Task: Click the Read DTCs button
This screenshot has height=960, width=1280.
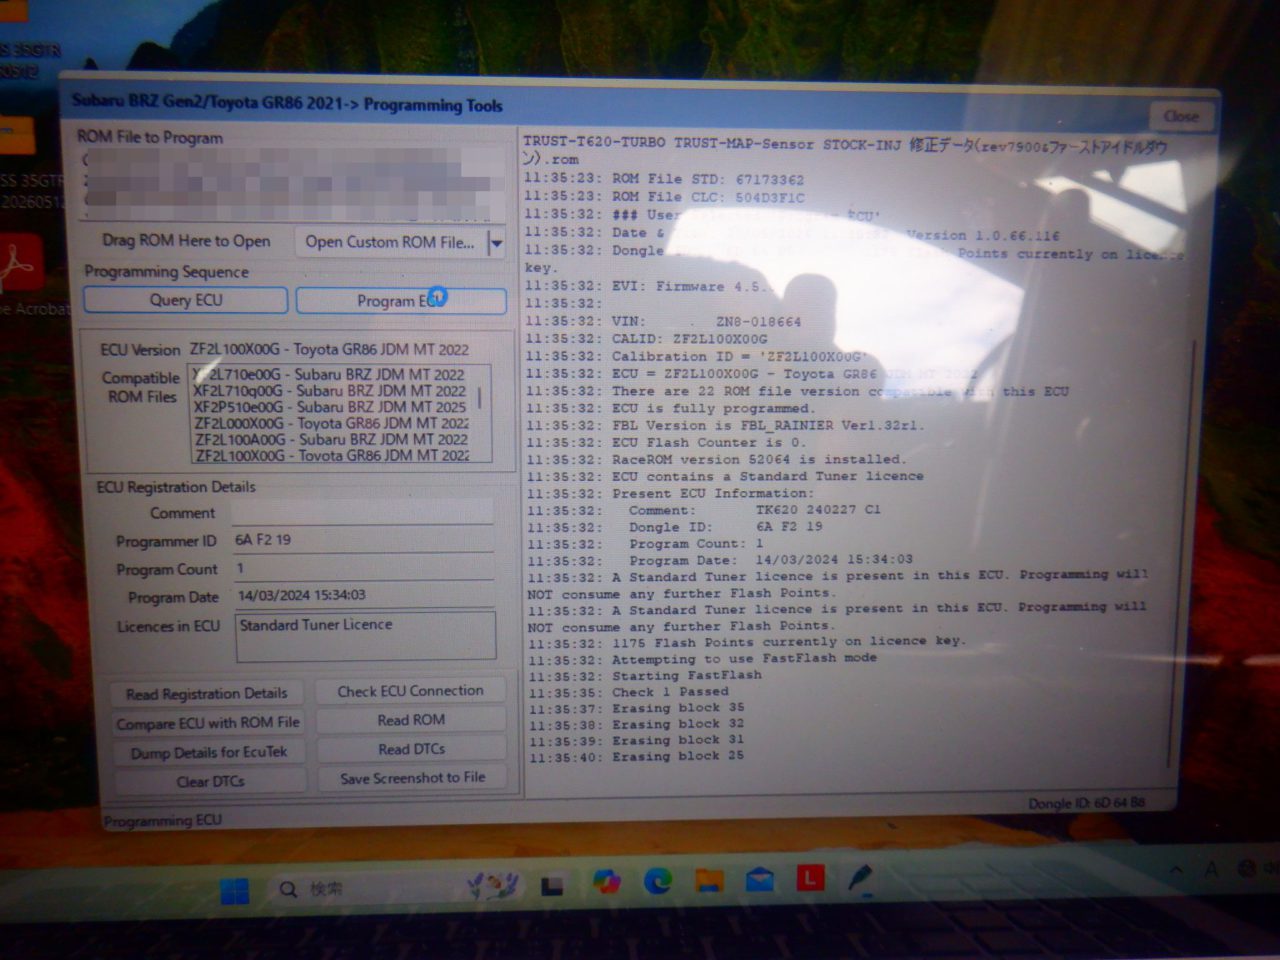Action: pos(411,749)
